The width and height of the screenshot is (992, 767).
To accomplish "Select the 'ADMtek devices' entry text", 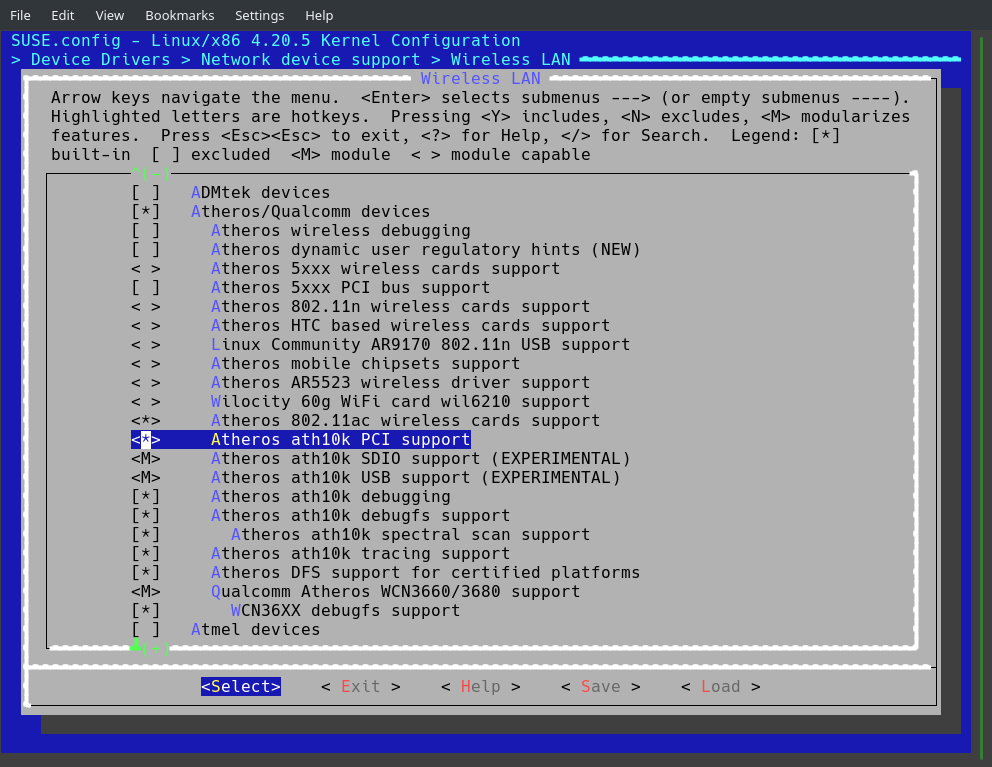I will tap(261, 192).
